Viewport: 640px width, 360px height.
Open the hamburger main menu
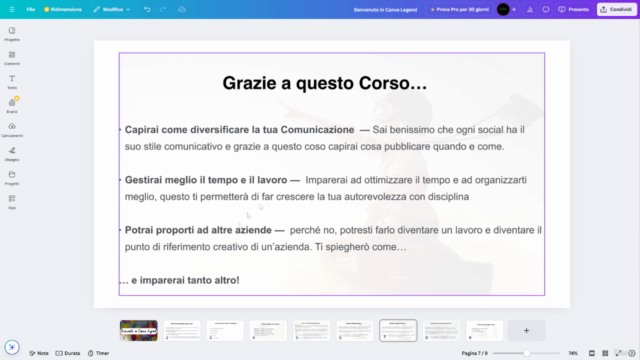coord(12,9)
